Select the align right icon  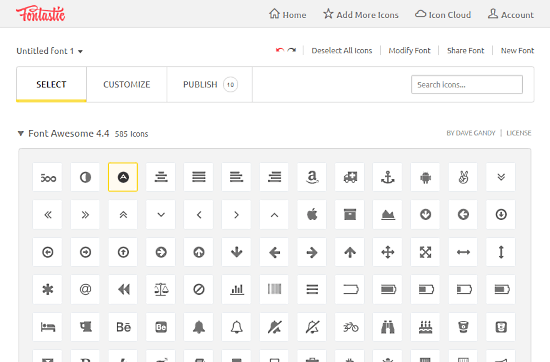coord(274,177)
